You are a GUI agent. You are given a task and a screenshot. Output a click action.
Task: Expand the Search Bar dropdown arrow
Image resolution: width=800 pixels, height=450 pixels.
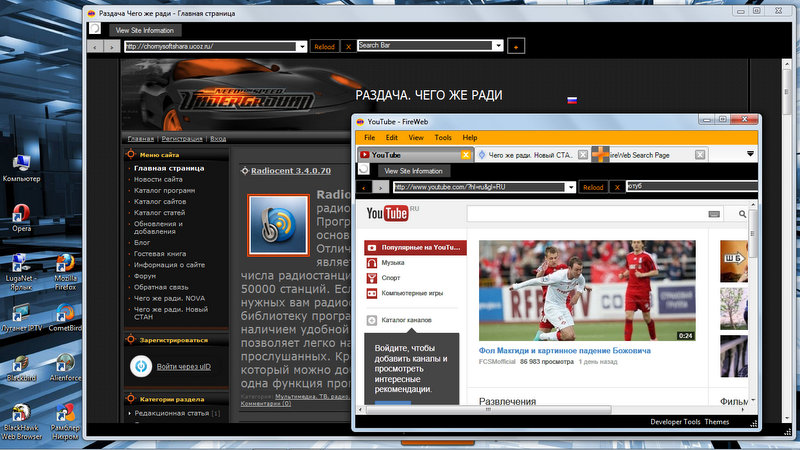tap(498, 45)
